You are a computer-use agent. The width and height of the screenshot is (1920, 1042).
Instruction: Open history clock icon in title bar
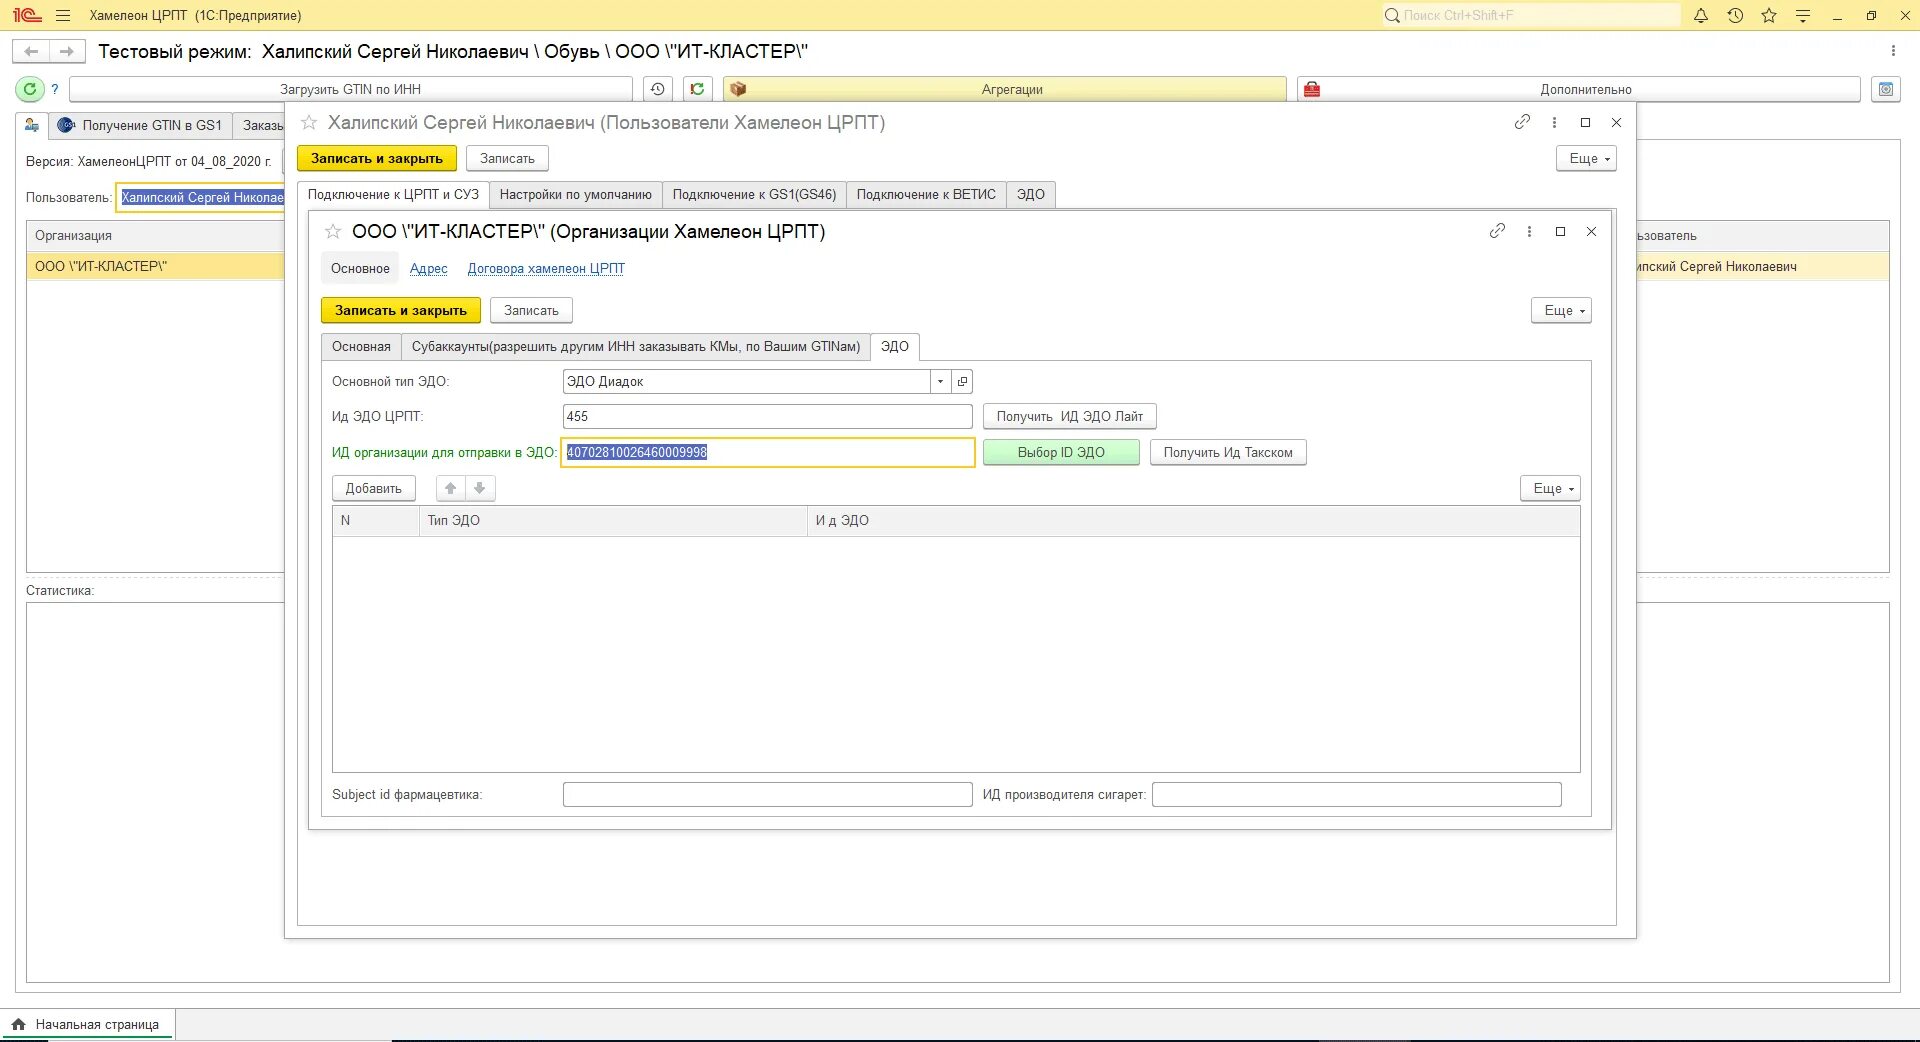1735,16
